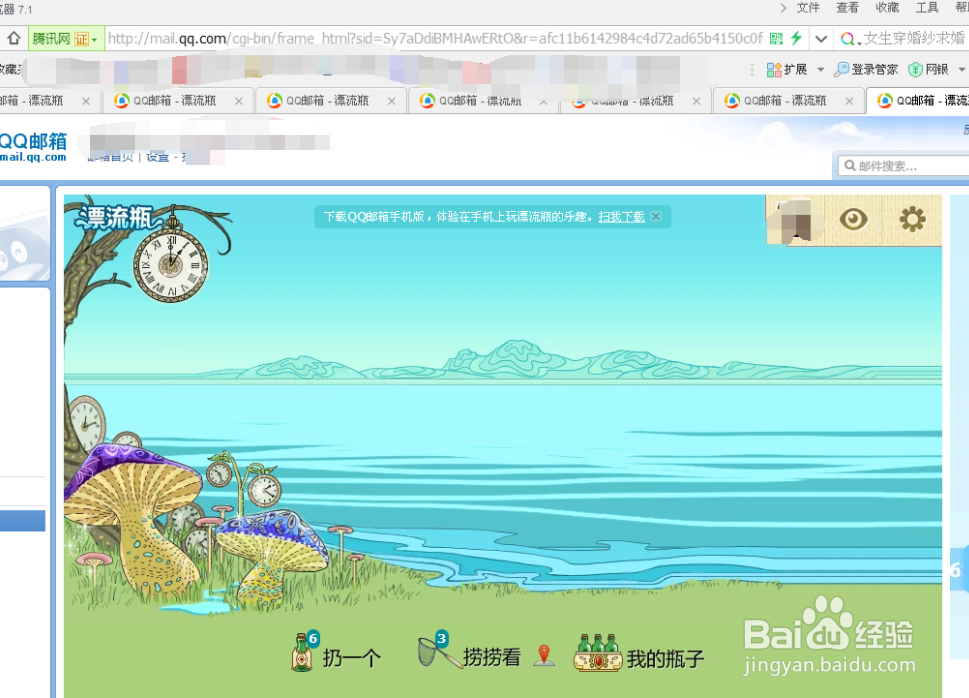
Task: Open the 腾讯网 site certificate dropdown
Action: 94,40
